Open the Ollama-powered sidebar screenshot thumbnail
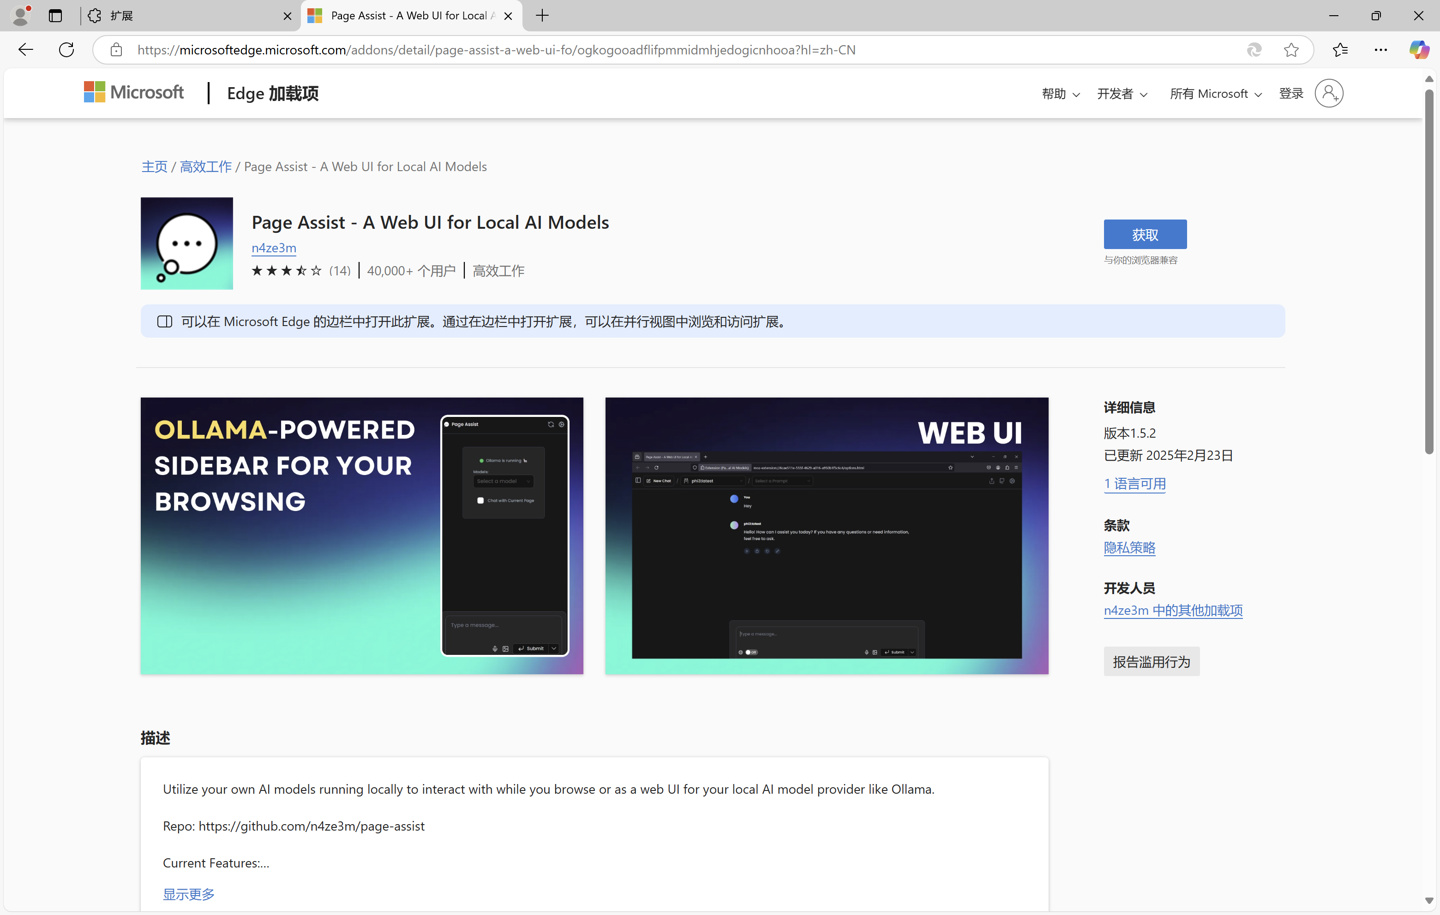 click(x=361, y=535)
